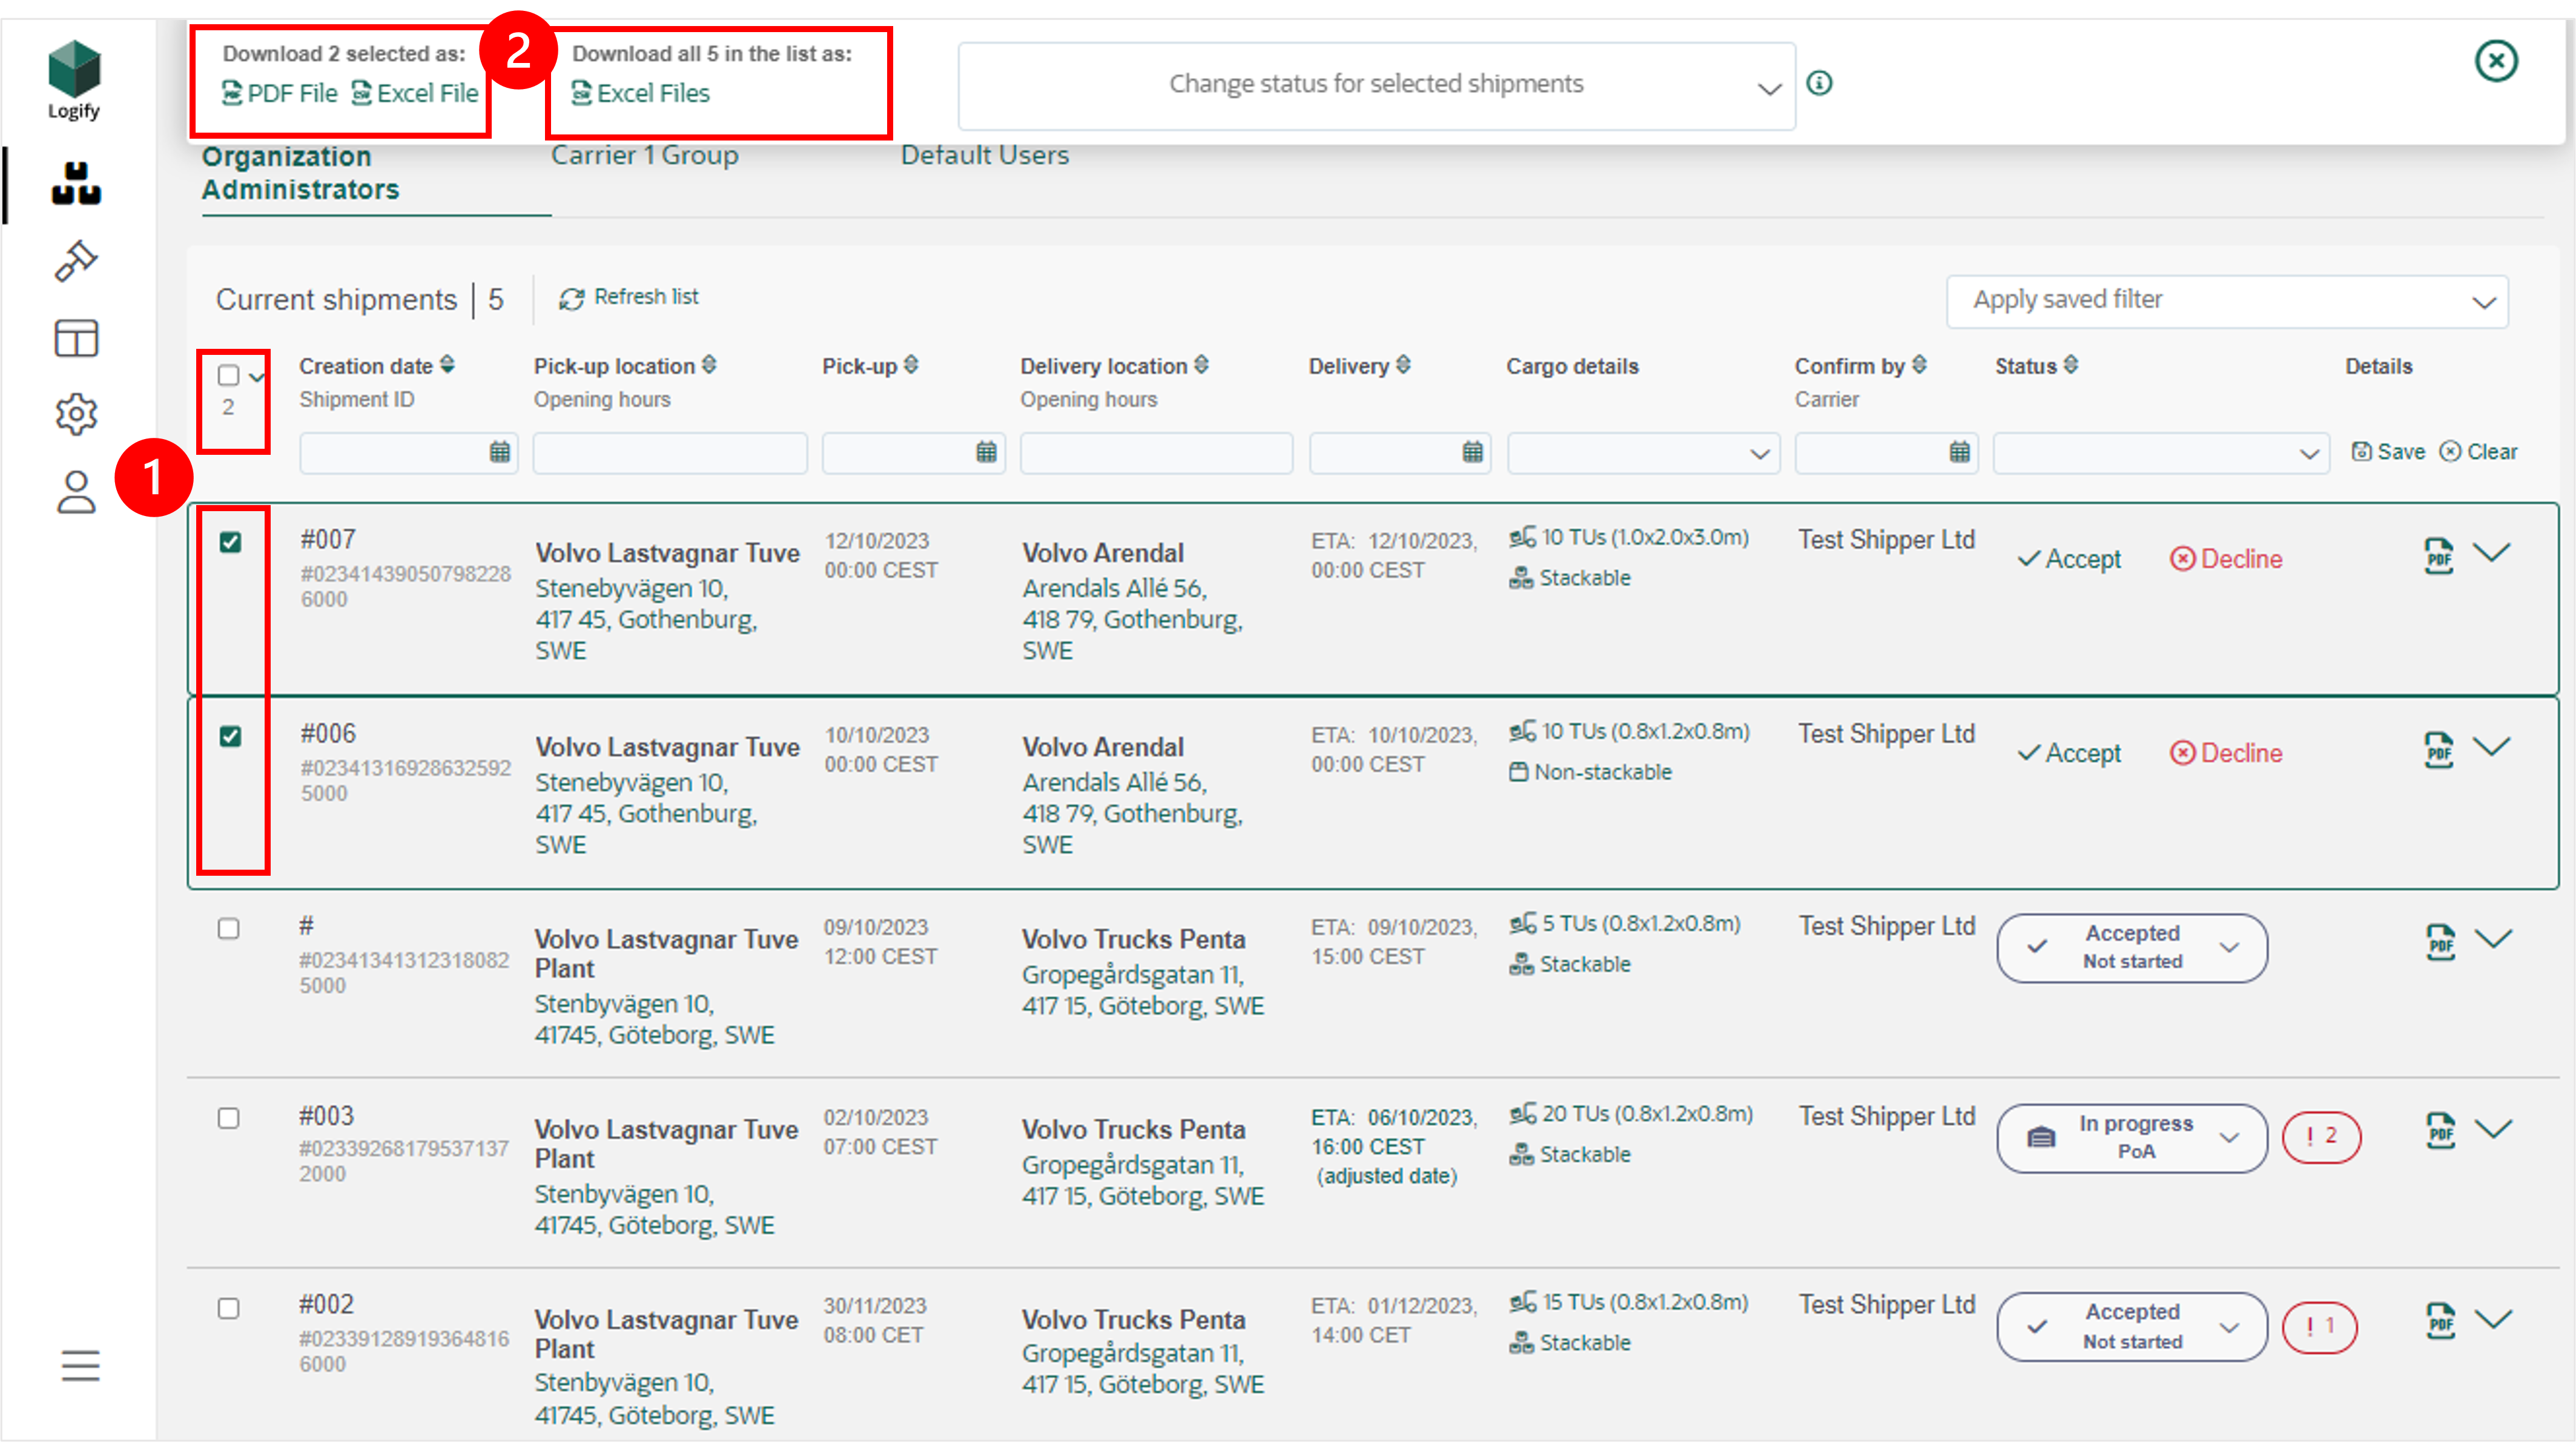Open the settings gear in sidebar
Image resolution: width=2576 pixels, height=1442 pixels.
(x=76, y=414)
